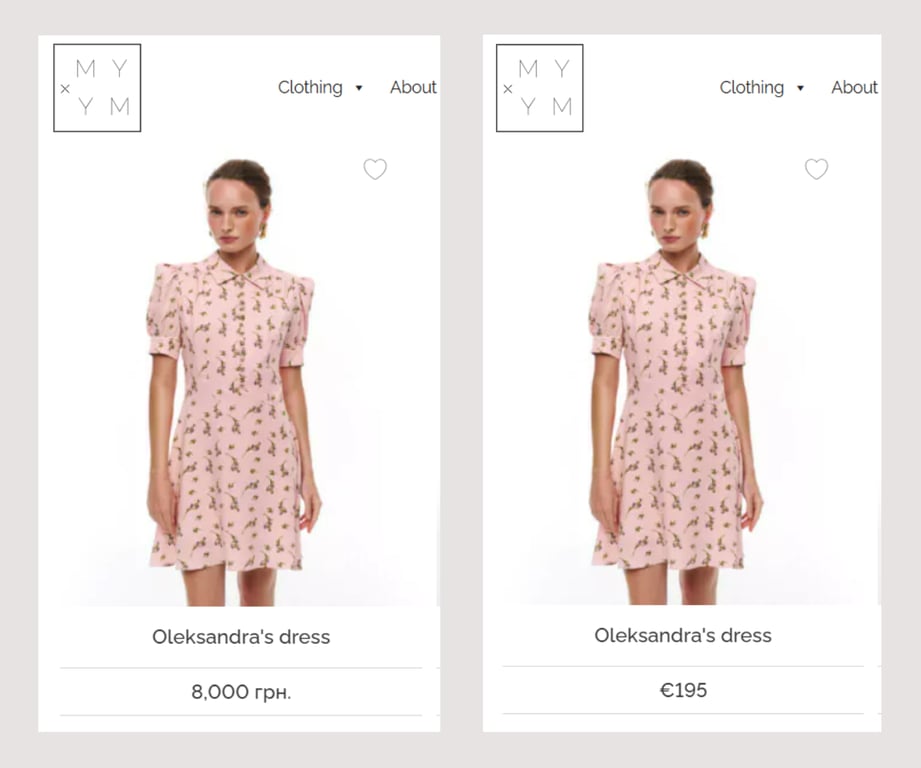Expand the Clothing arrow in the euro storefront

[x=800, y=88]
